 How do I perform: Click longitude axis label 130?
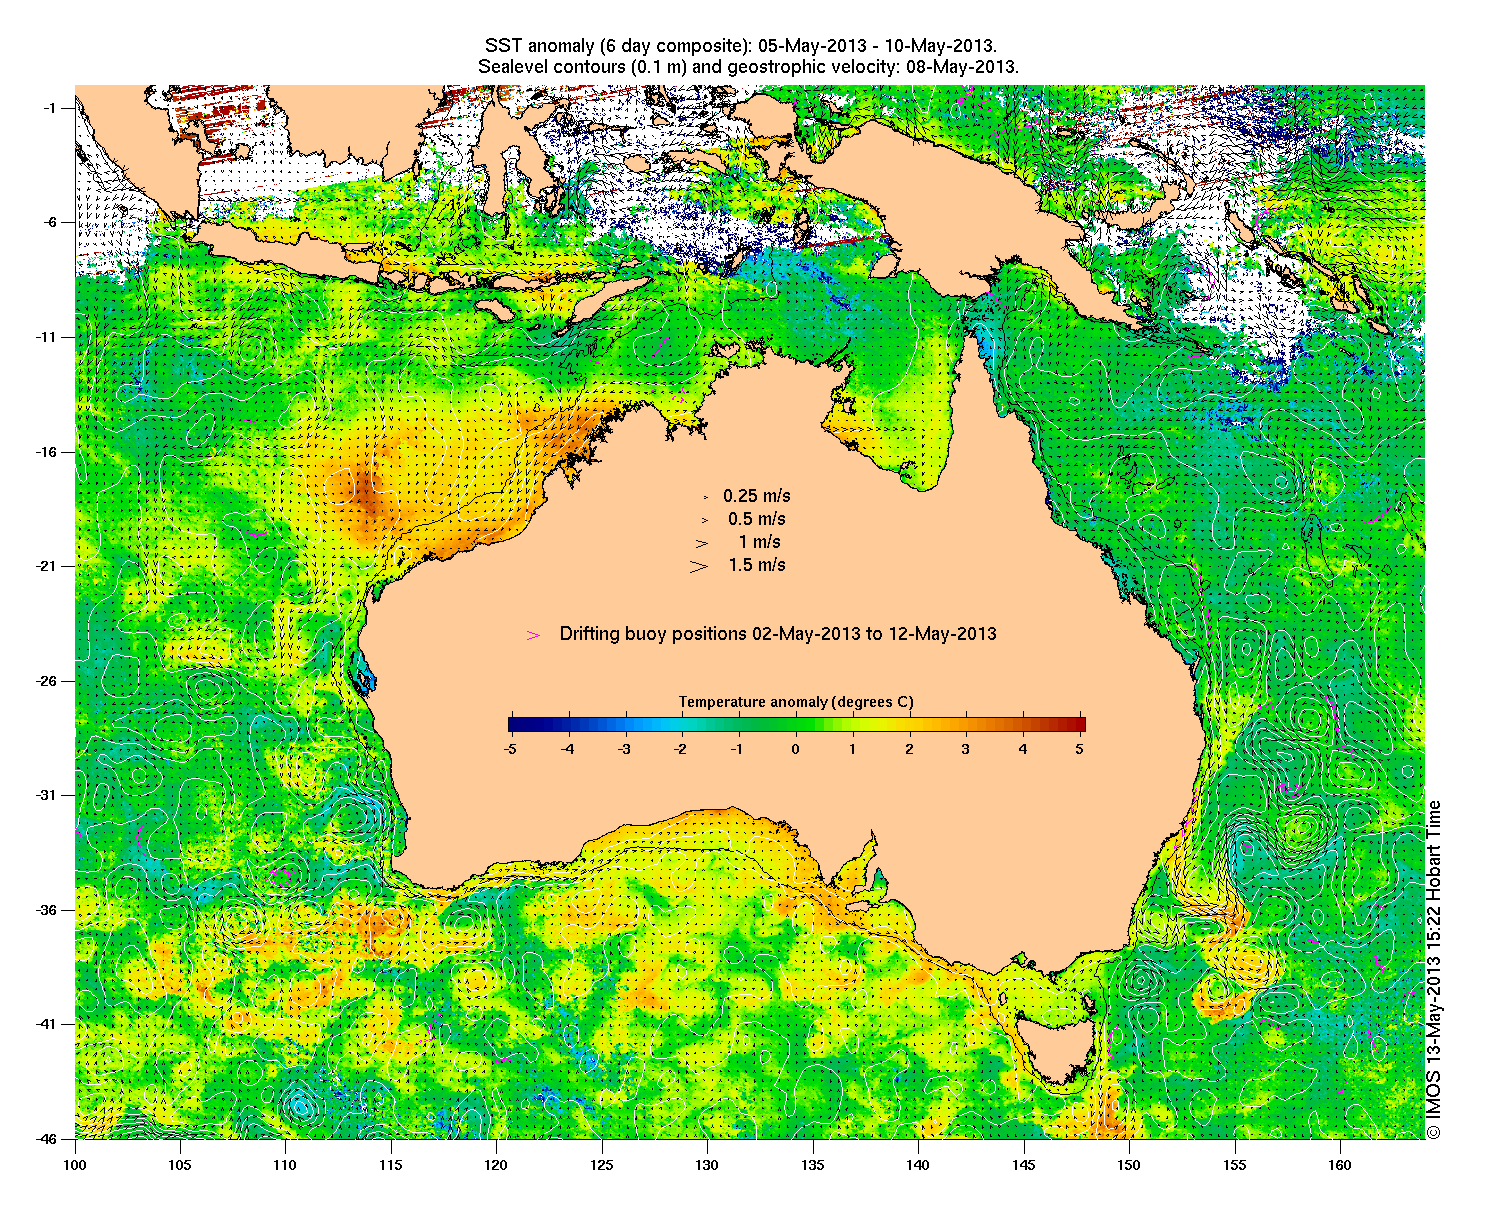(x=707, y=1164)
